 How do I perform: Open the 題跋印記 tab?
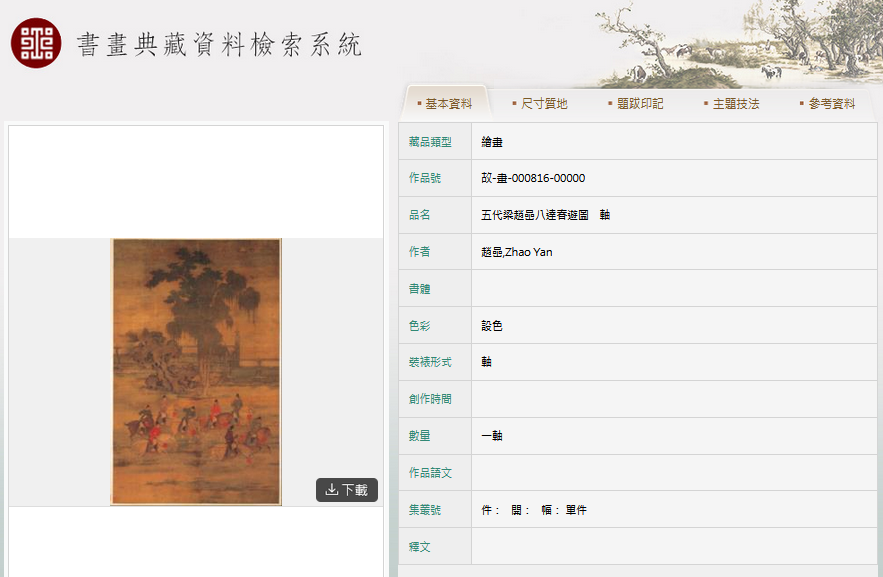click(636, 104)
